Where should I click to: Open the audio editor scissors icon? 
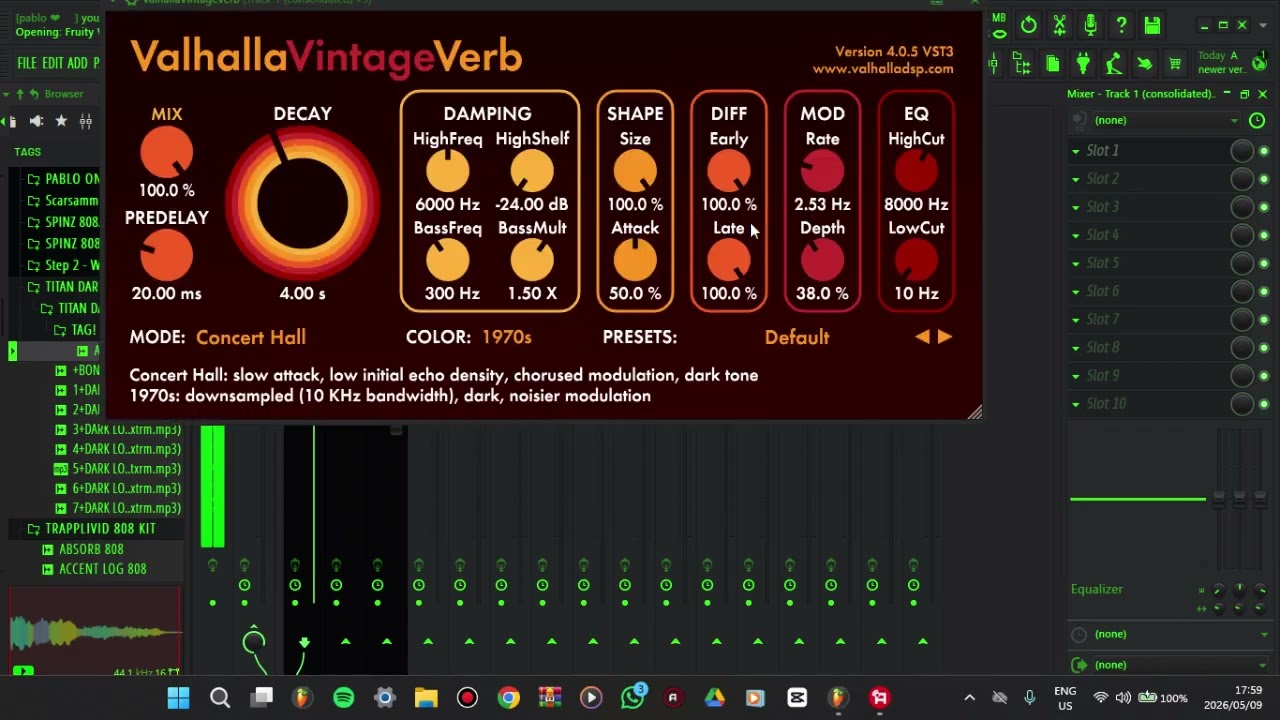(1060, 25)
